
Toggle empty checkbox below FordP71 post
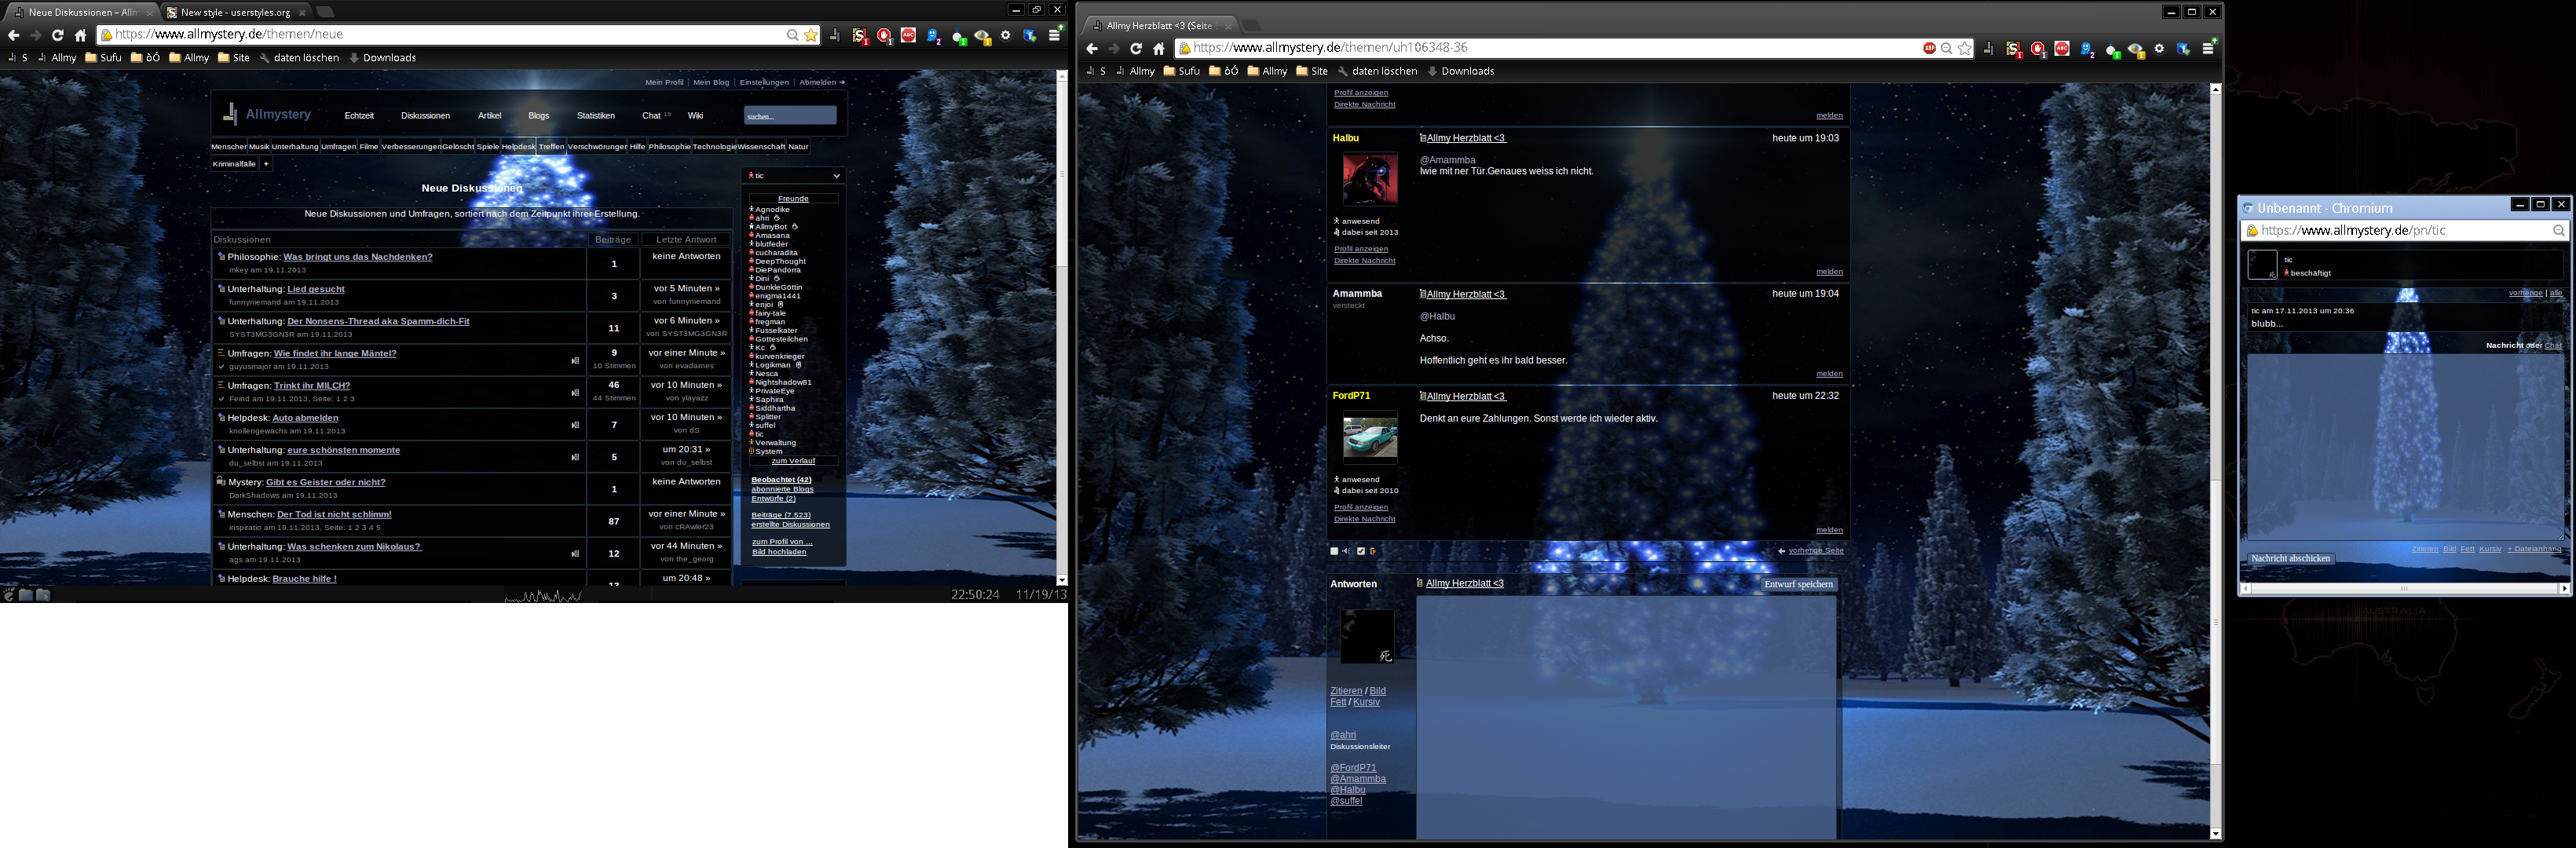coord(1334,551)
